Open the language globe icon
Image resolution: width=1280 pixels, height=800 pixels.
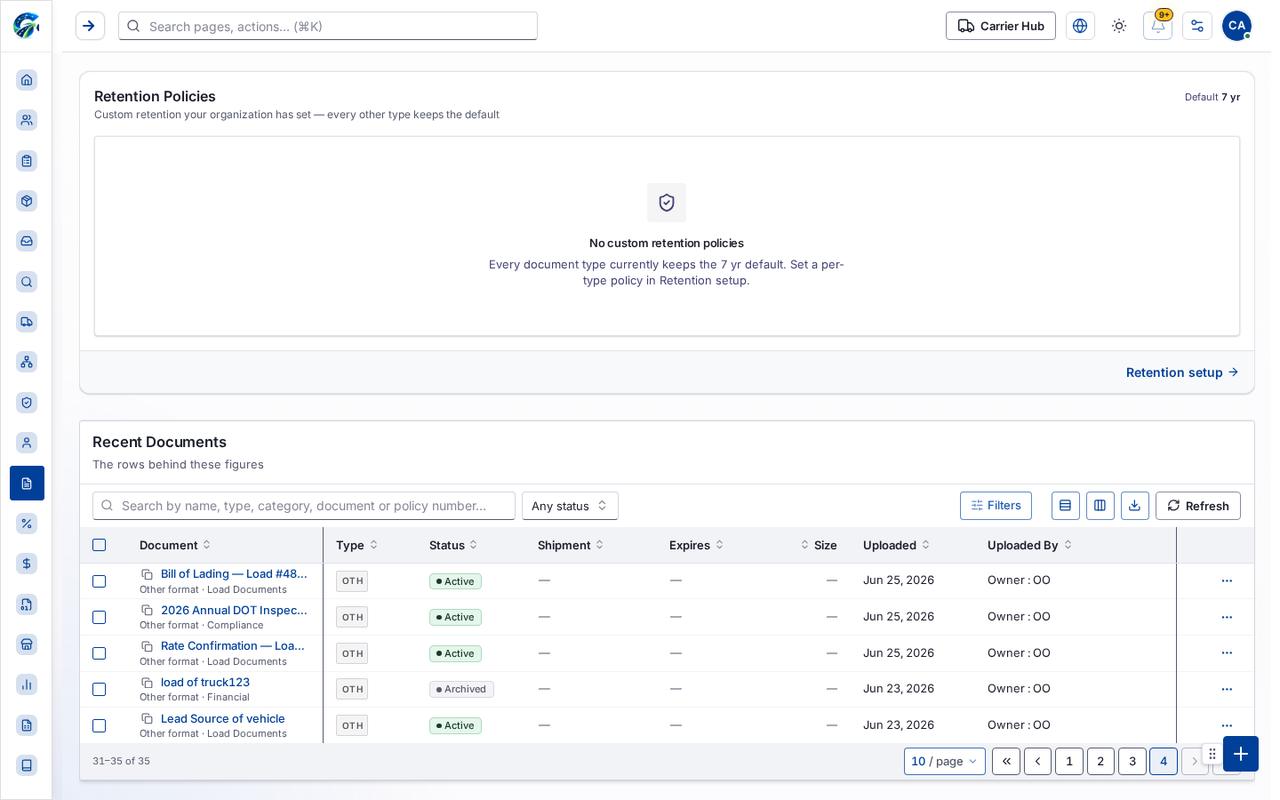[1080, 26]
